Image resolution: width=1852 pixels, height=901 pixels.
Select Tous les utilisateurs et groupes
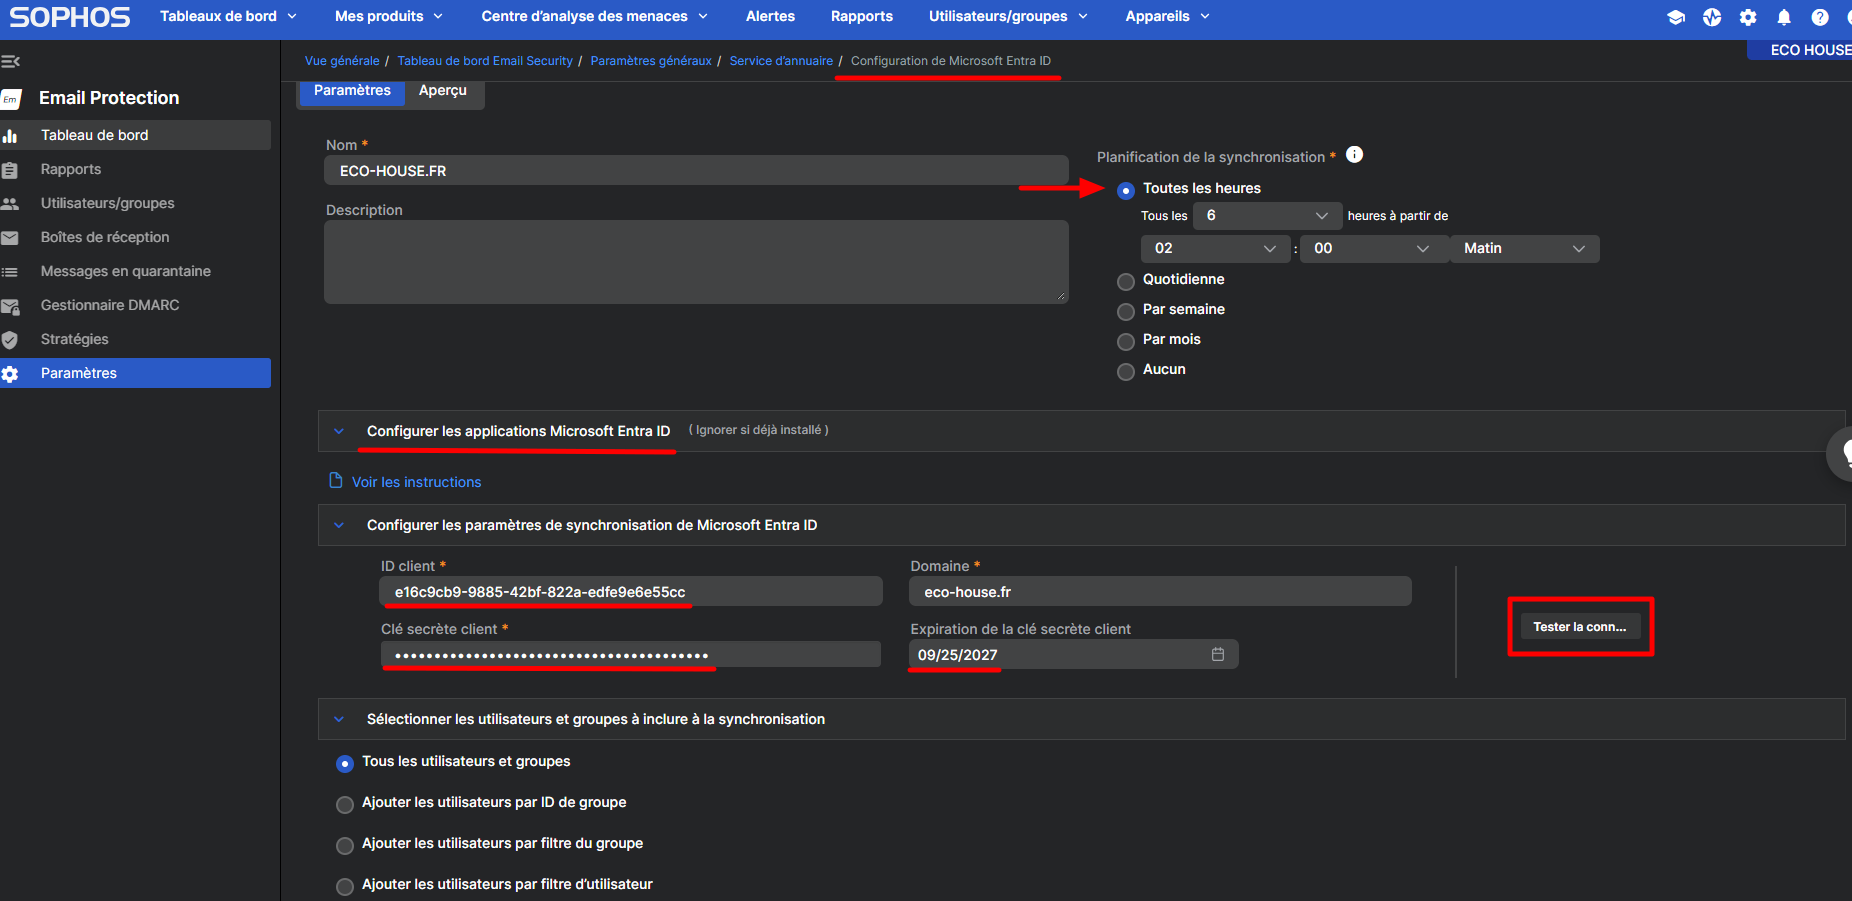pos(345,763)
